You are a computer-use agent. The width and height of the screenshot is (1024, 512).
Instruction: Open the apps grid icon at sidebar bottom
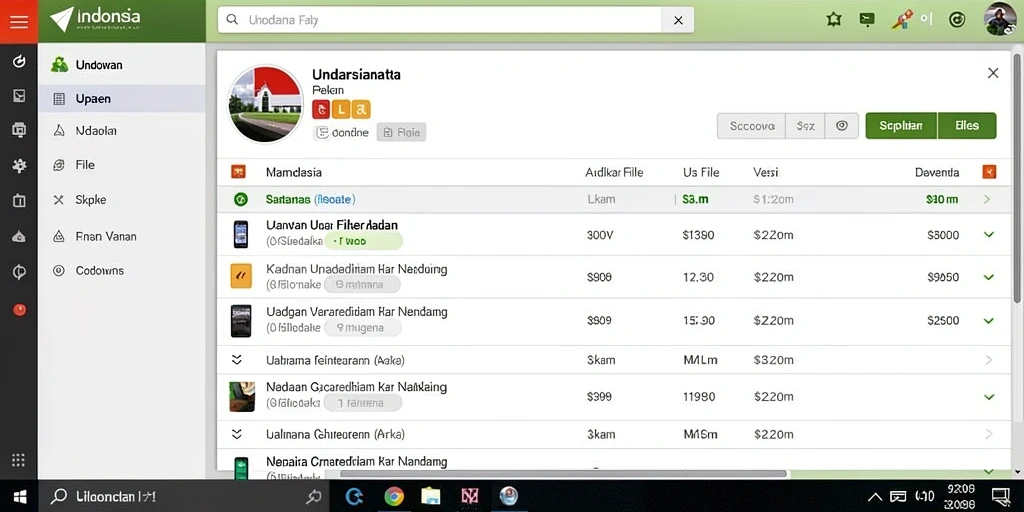click(x=19, y=460)
